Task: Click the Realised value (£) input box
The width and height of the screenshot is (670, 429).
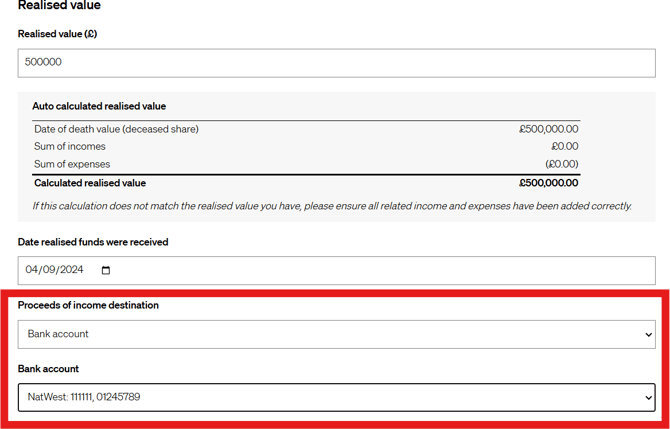Action: pos(336,62)
